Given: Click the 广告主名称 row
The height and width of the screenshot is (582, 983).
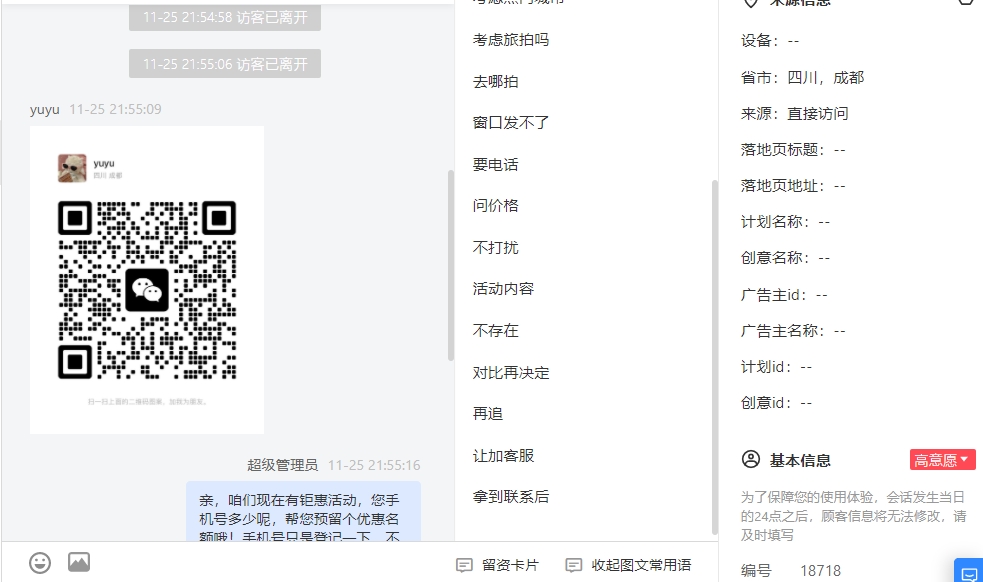Looking at the screenshot, I should click(x=793, y=331).
